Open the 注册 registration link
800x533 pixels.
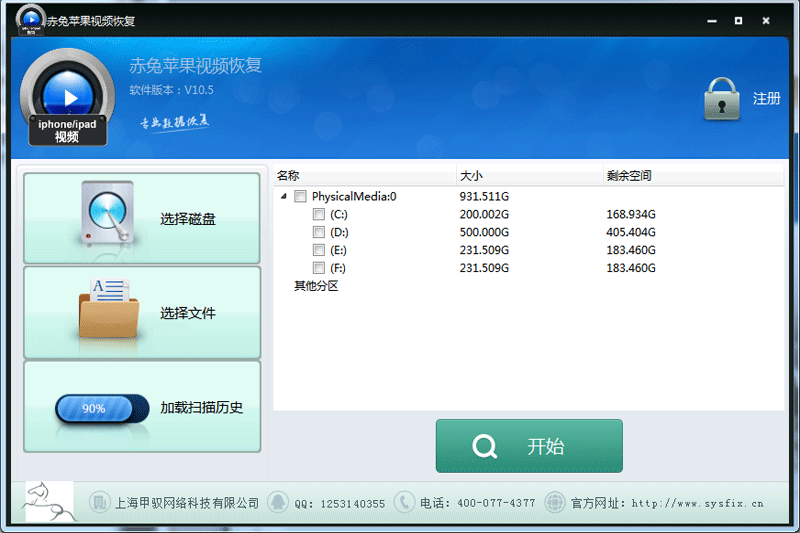[766, 98]
